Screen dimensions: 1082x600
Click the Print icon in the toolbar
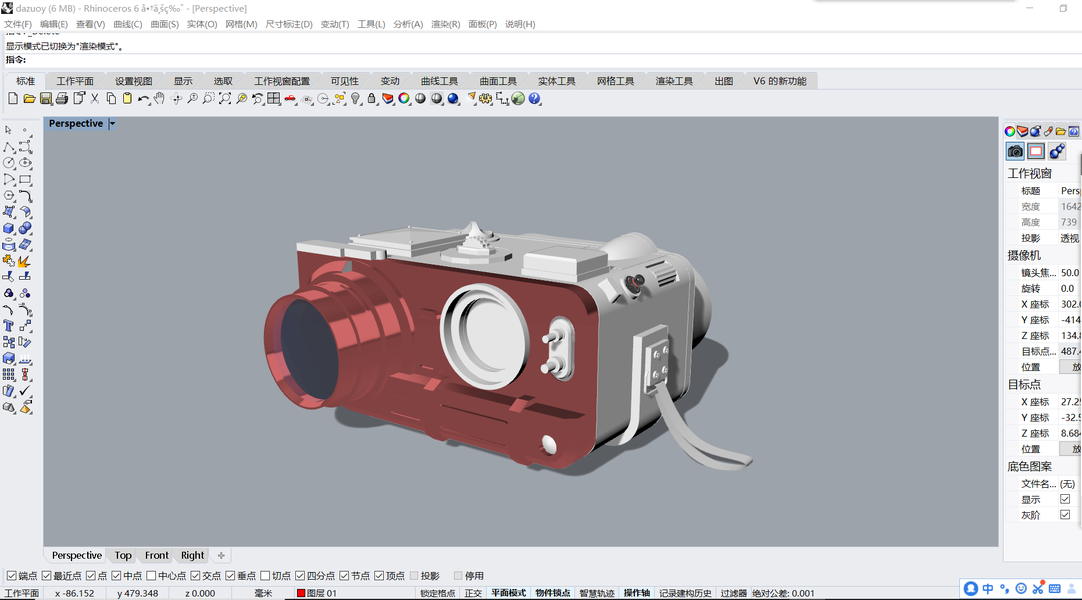[x=61, y=99]
